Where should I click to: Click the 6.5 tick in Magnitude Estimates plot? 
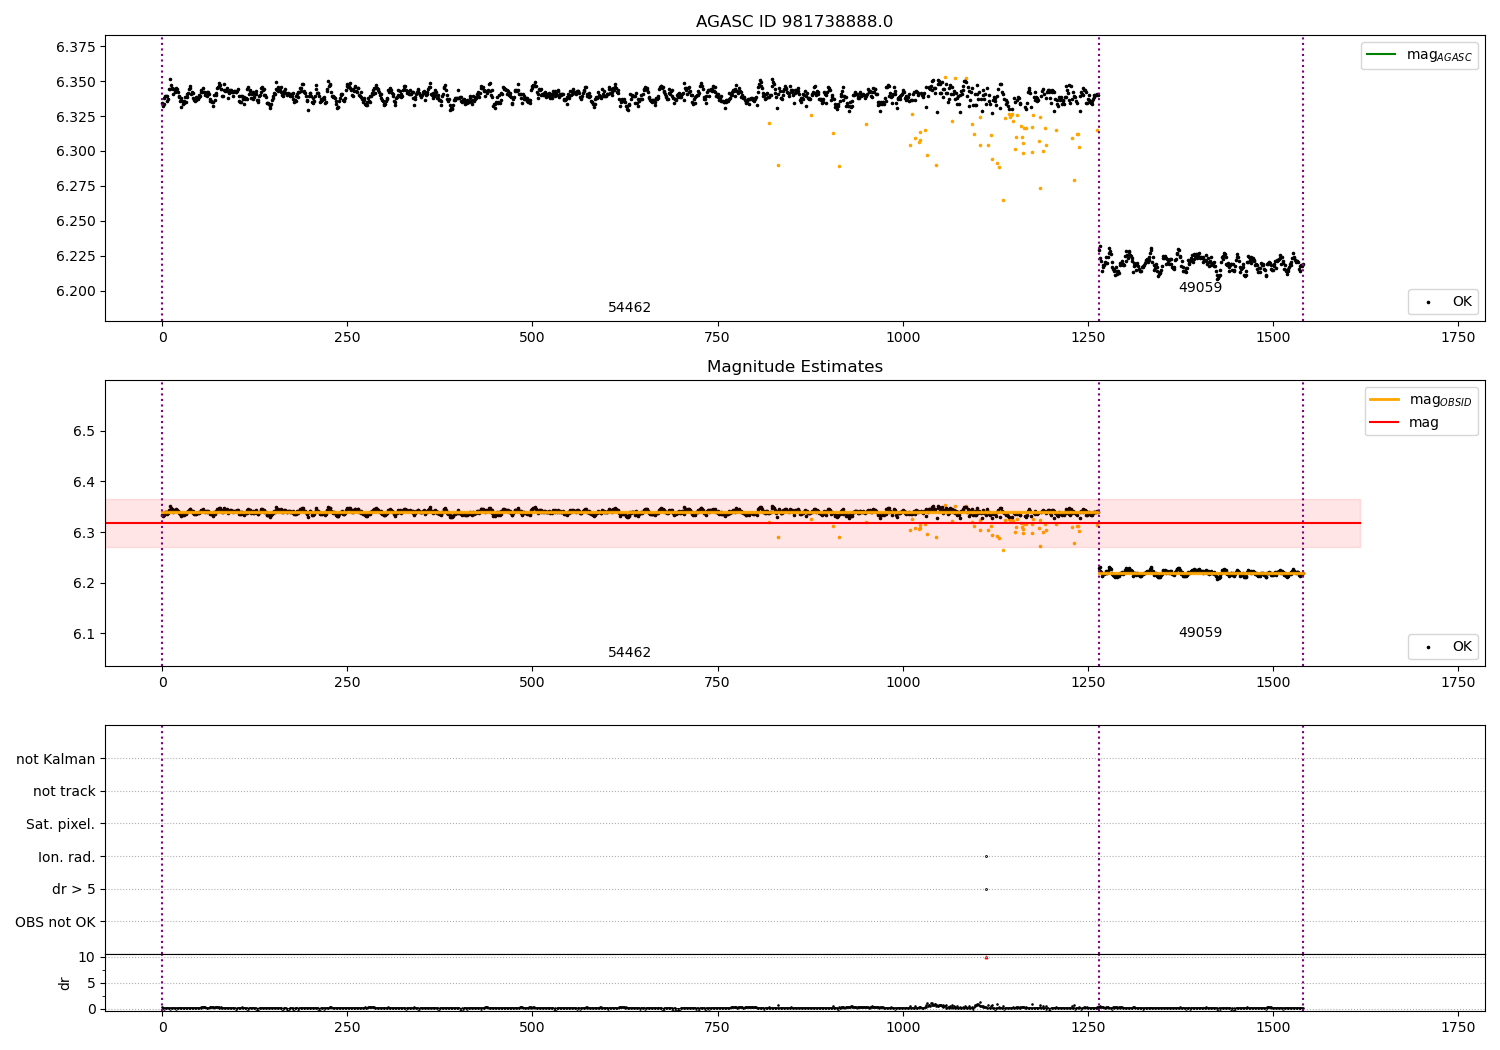click(x=83, y=431)
